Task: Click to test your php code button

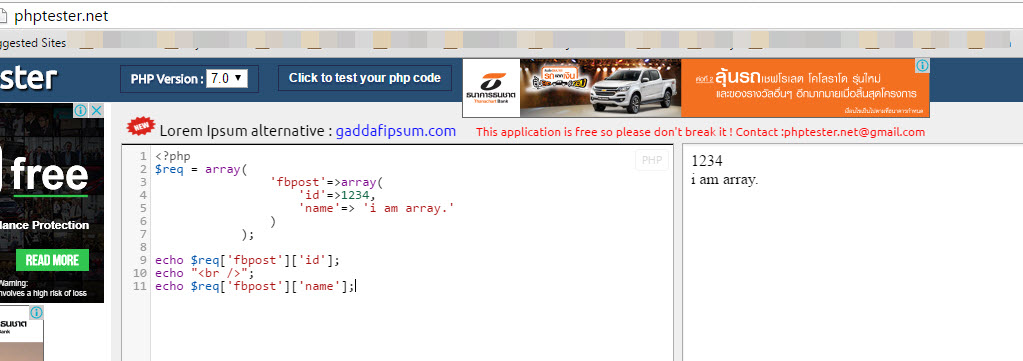Action: 365,78
